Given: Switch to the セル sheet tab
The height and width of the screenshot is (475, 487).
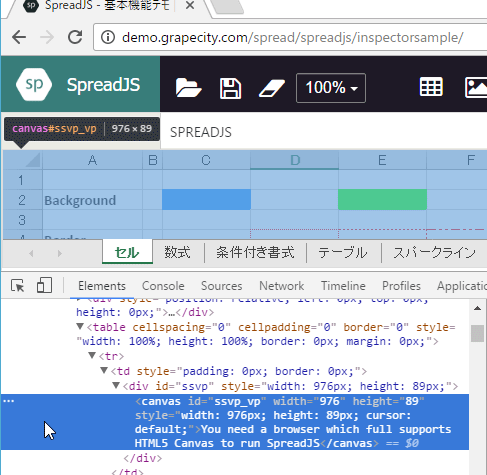Looking at the screenshot, I should [127, 252].
